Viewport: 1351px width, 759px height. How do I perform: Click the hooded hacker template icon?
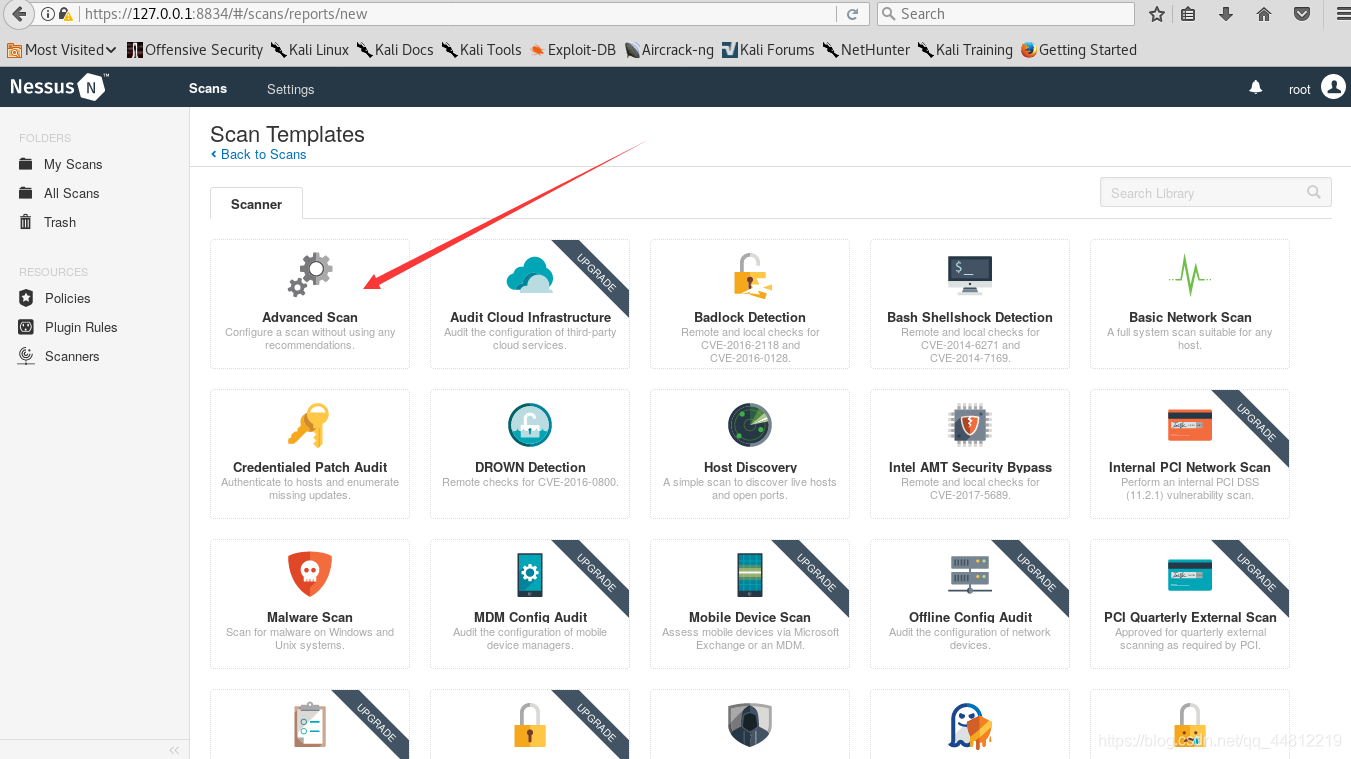pyautogui.click(x=750, y=726)
